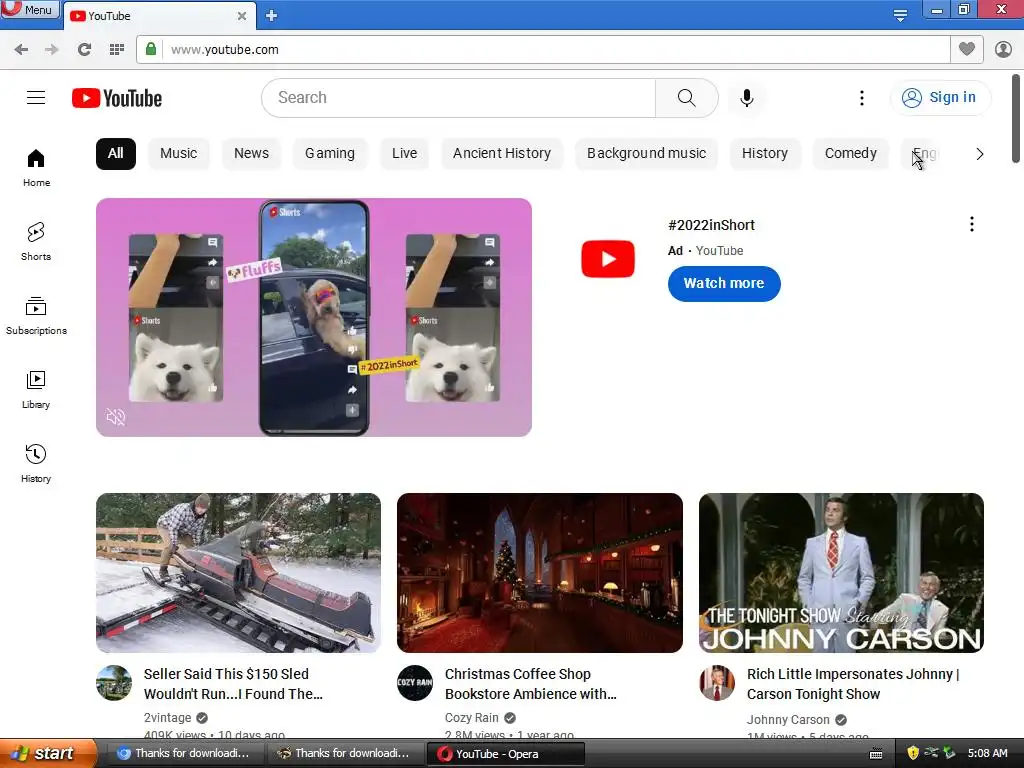Open ad options three-dot menu
Viewport: 1024px width, 768px height.
point(972,225)
